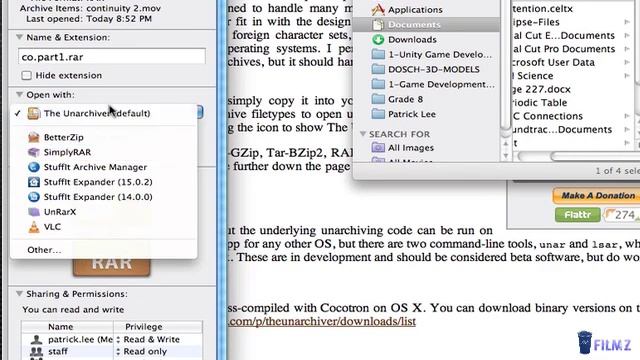Click the green Flattr button

pos(578,215)
